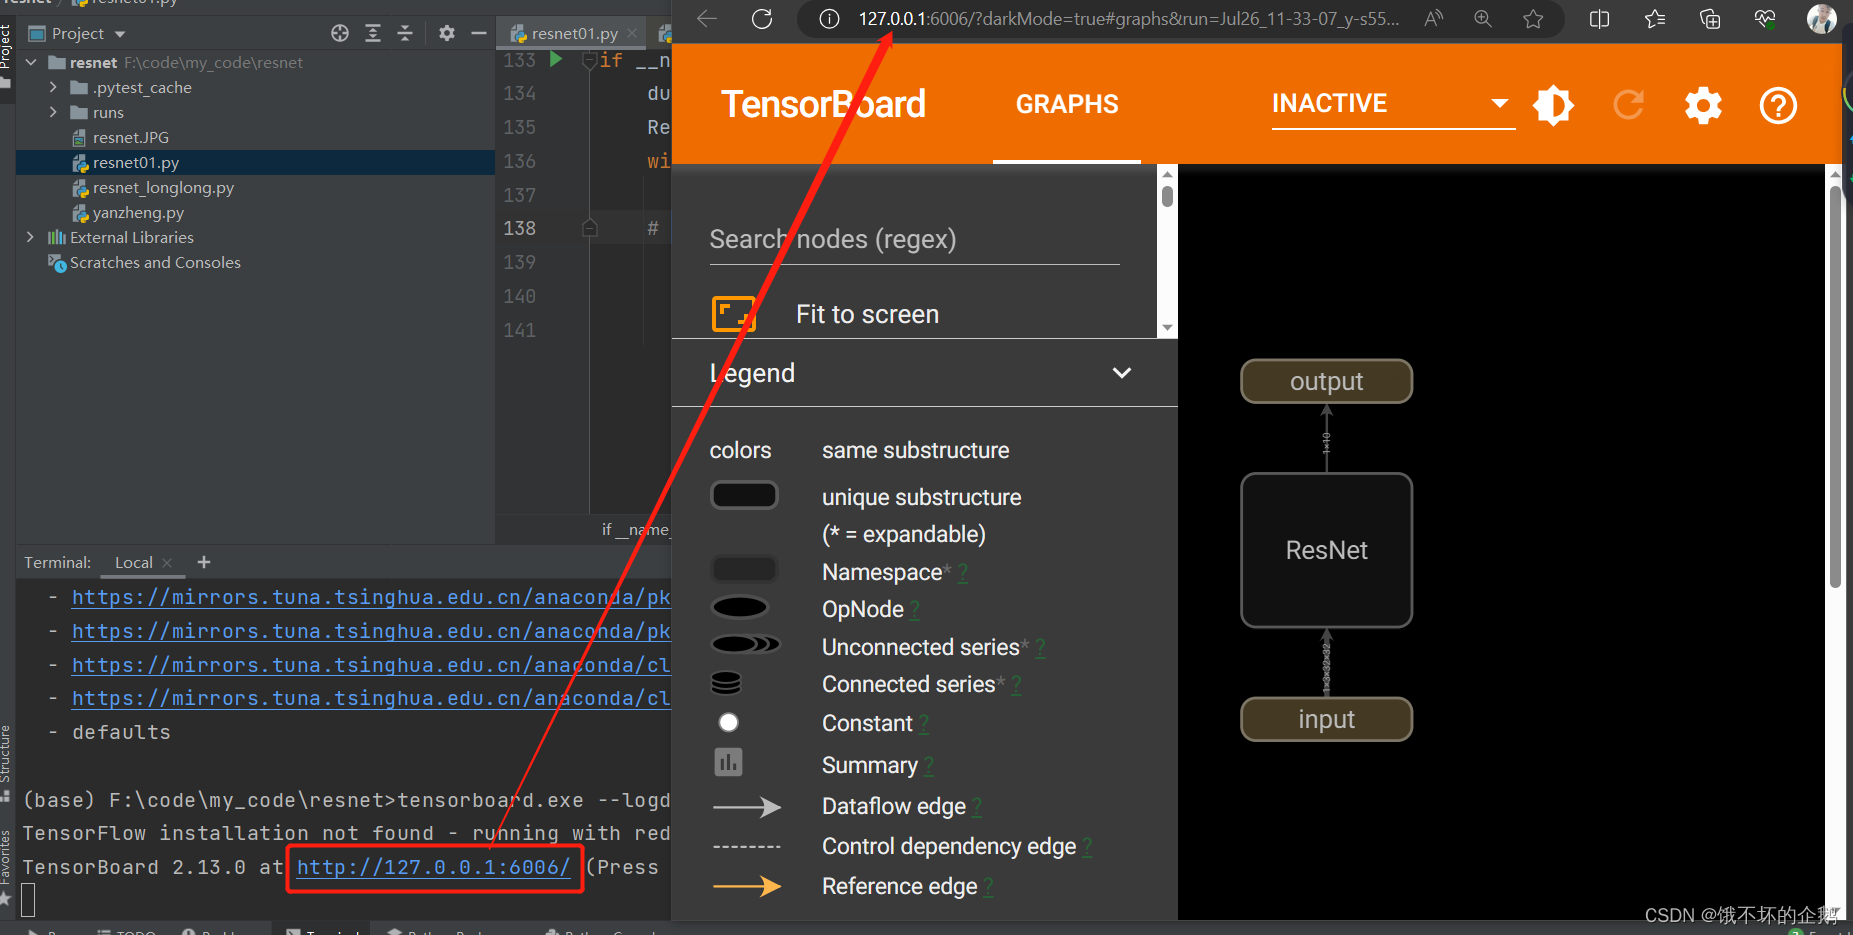Open the Project view dropdown
Image resolution: width=1853 pixels, height=935 pixels.
[120, 34]
